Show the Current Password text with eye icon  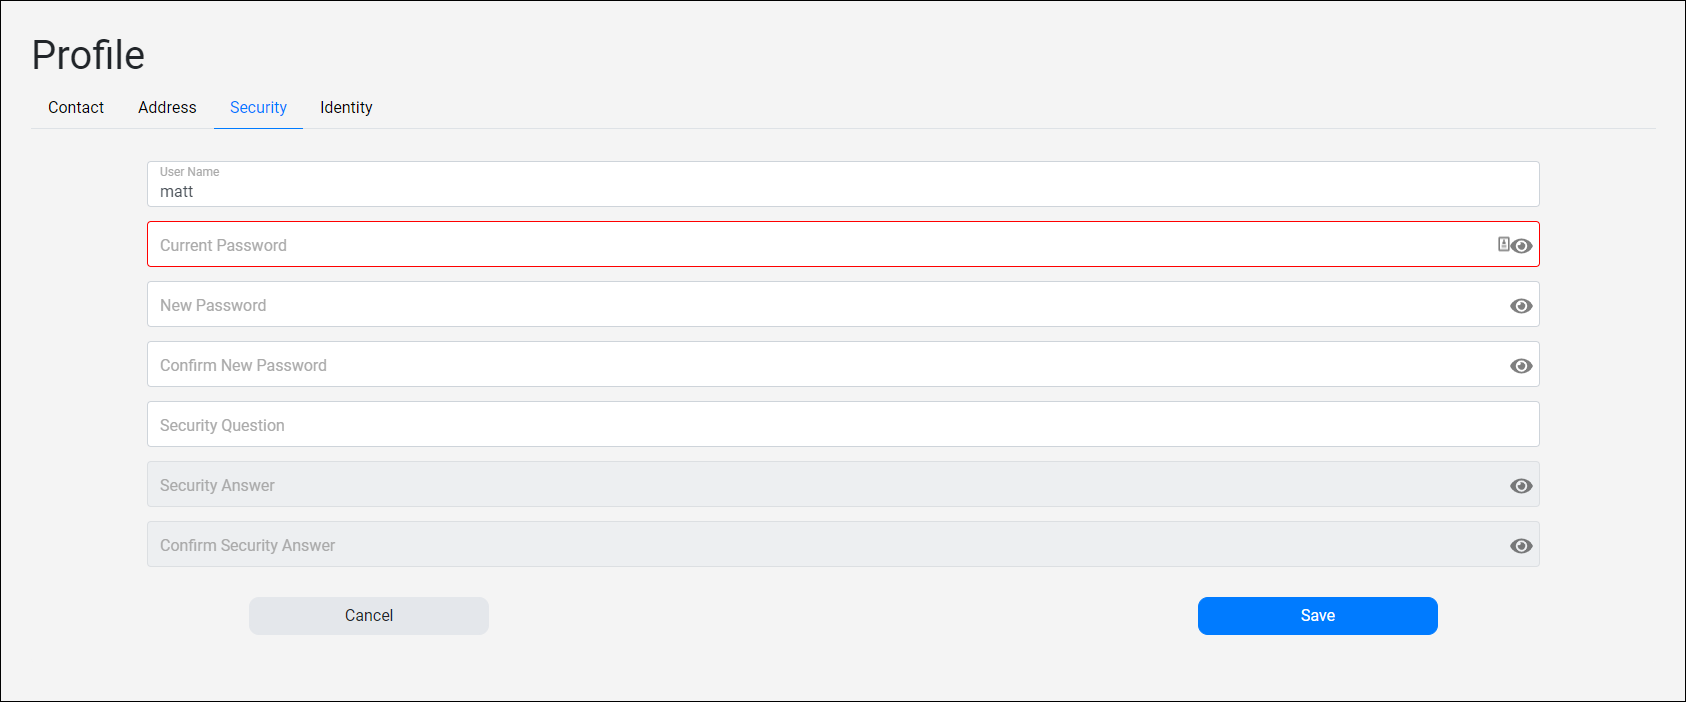(x=1522, y=246)
